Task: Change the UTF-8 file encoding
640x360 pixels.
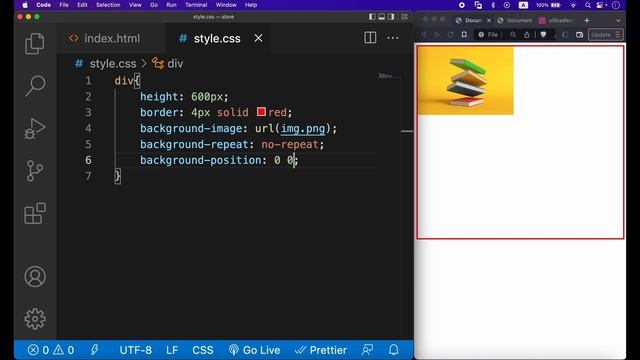Action: click(136, 350)
